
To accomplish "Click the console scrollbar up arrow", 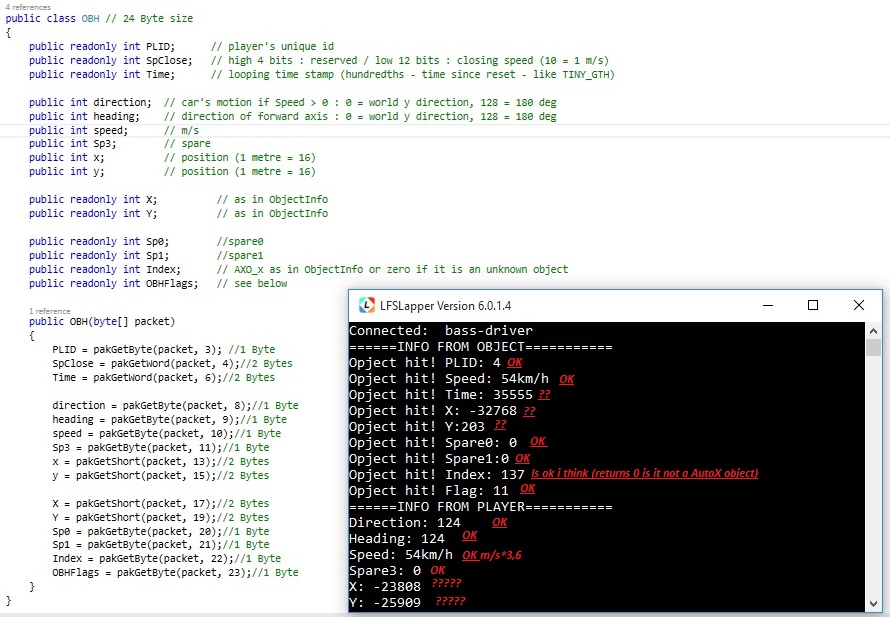I will (x=874, y=331).
